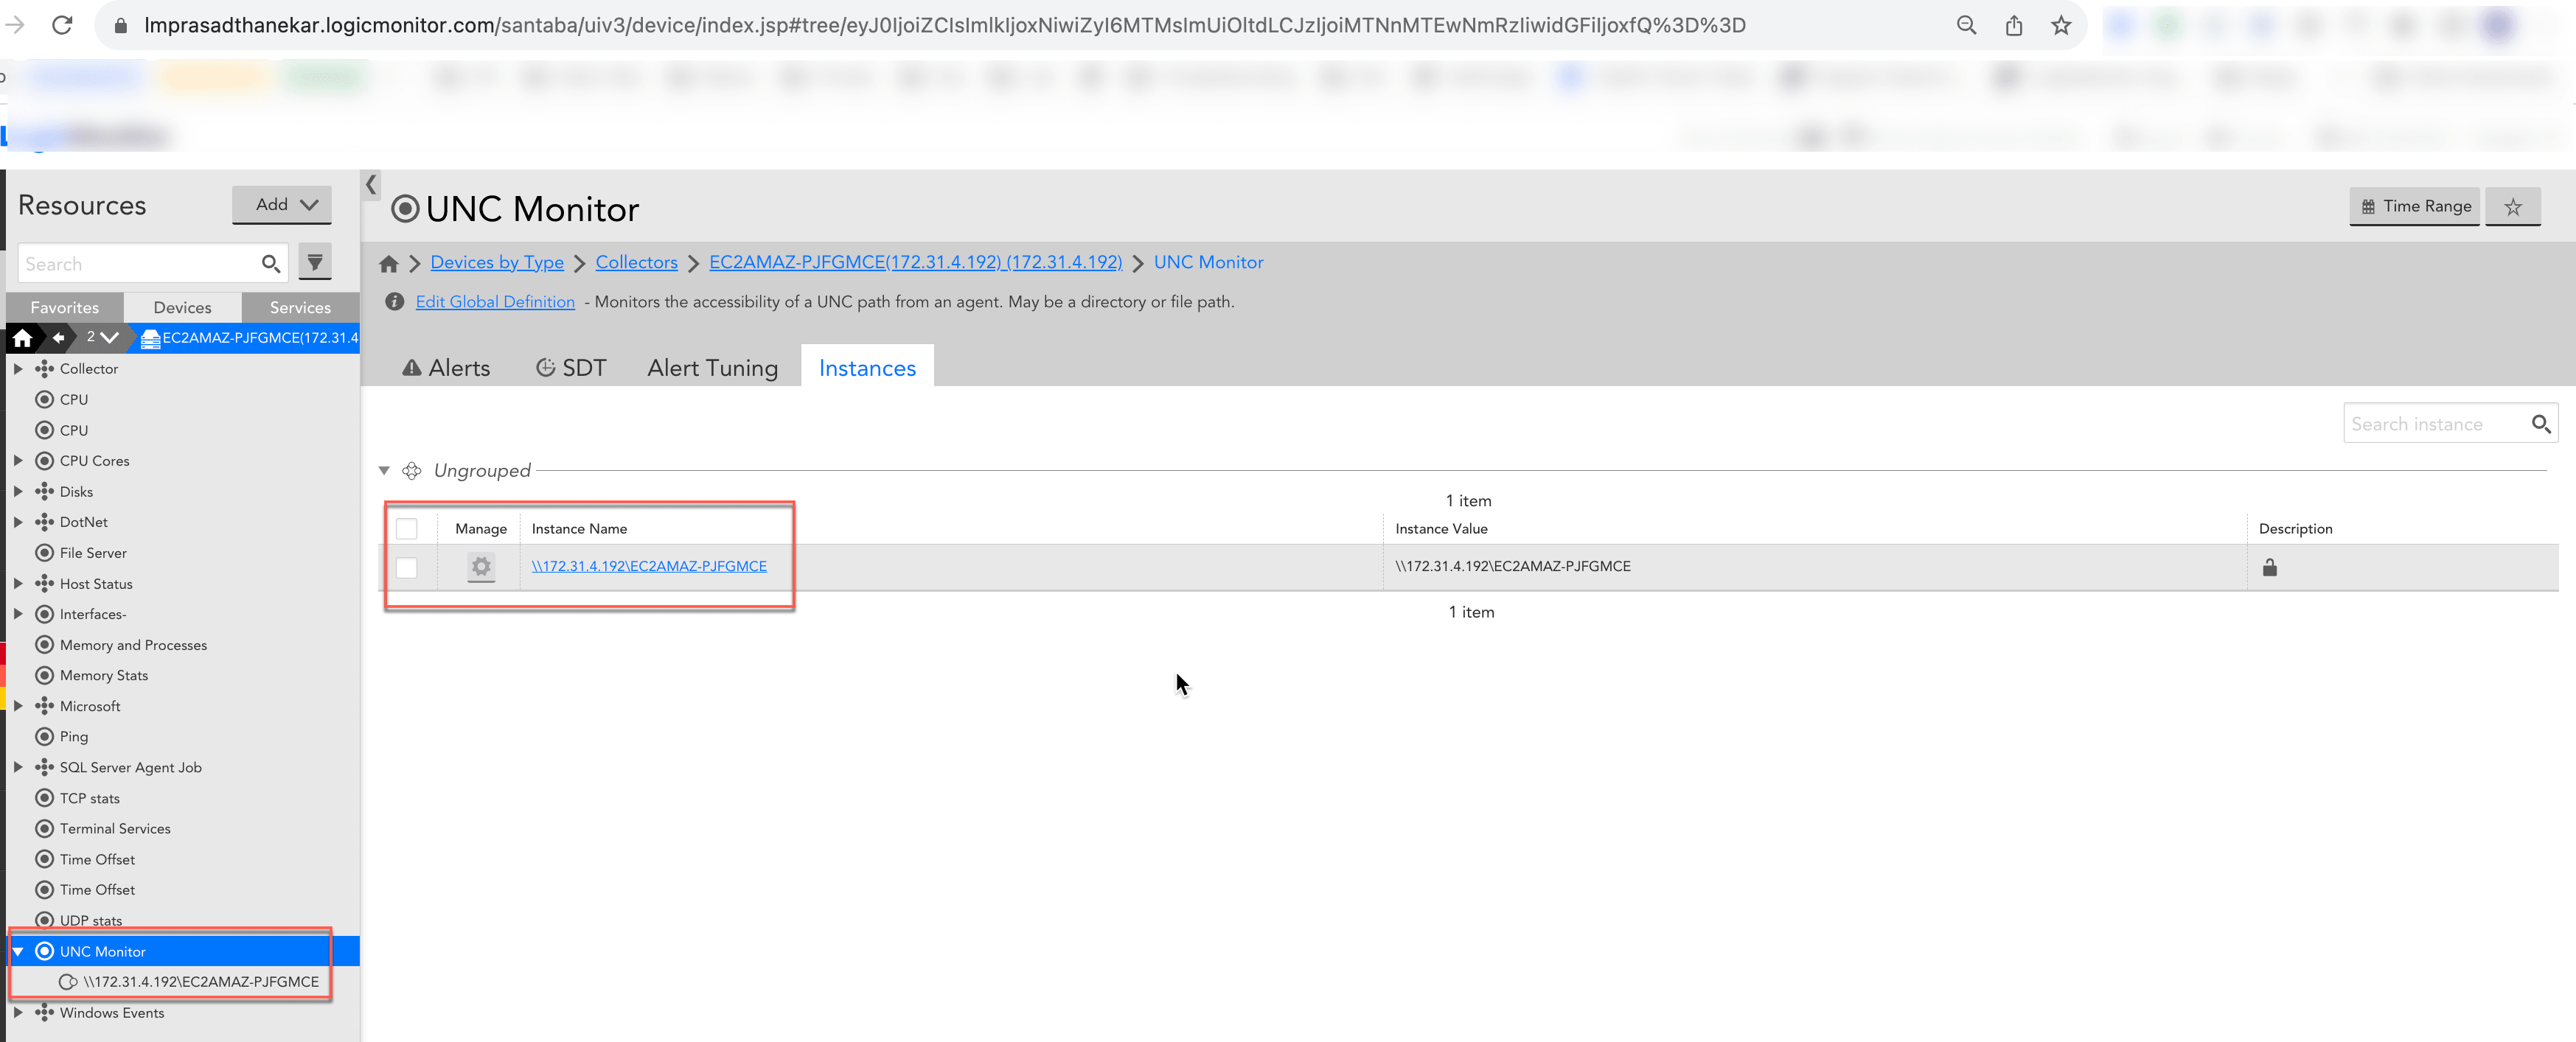This screenshot has width=2576, height=1042.
Task: Click the browser address bar URL
Action: click(944, 25)
